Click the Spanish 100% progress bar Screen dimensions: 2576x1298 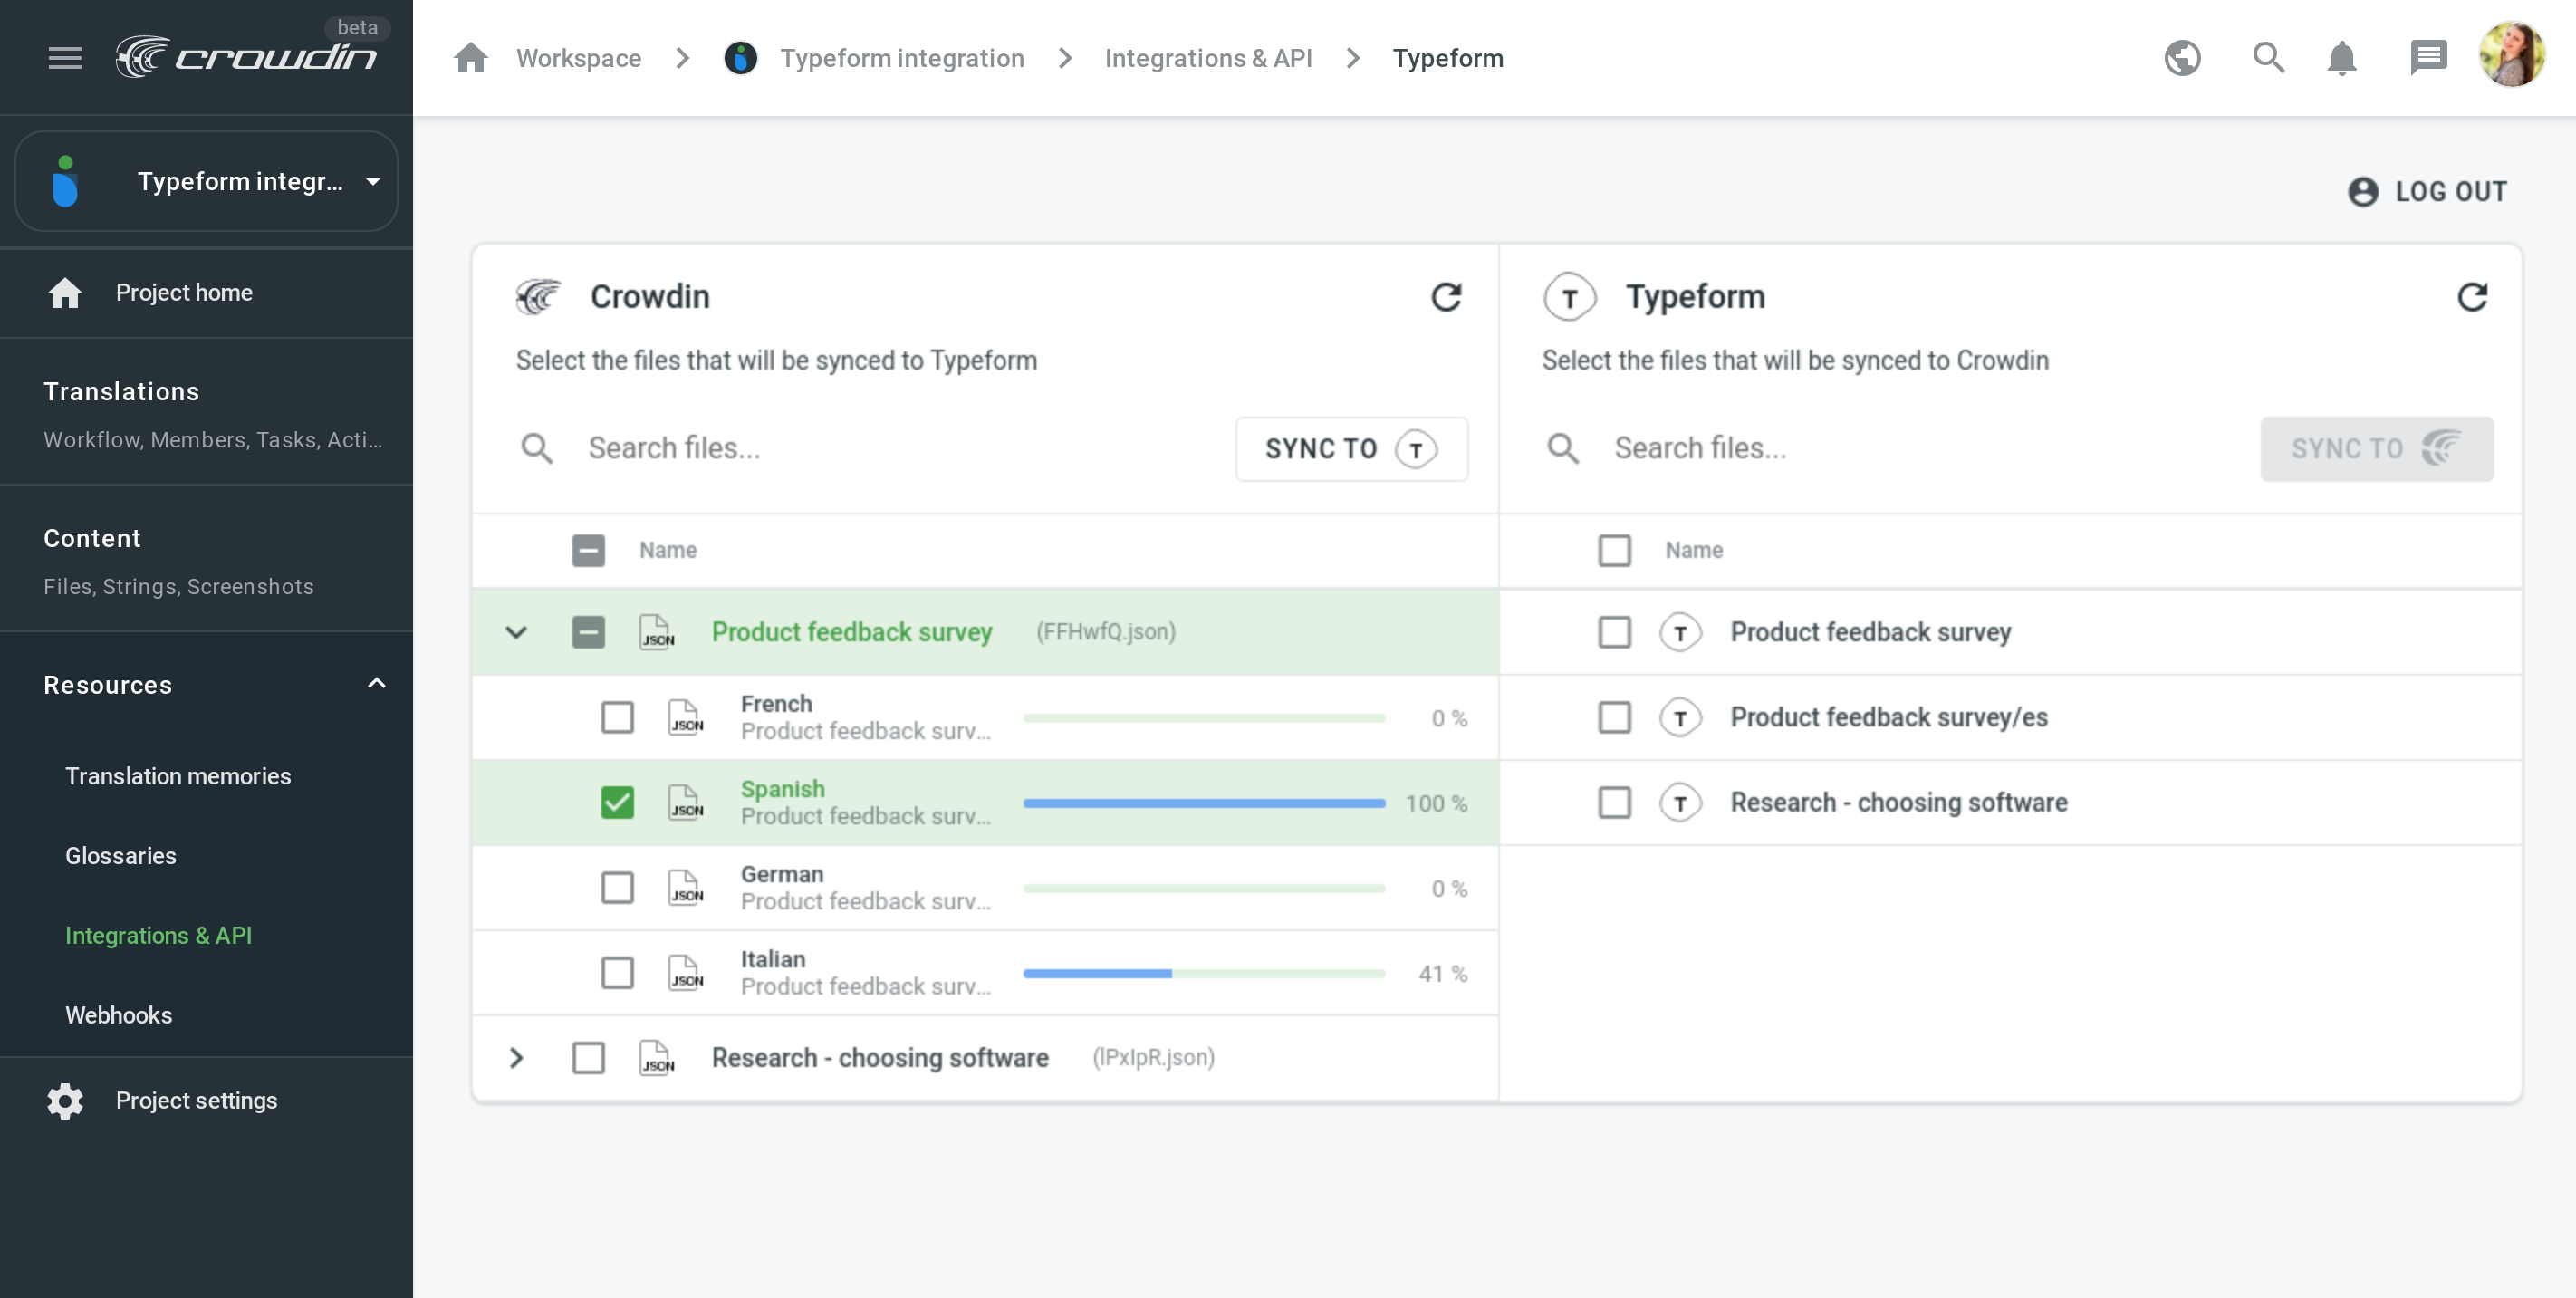coord(1204,803)
